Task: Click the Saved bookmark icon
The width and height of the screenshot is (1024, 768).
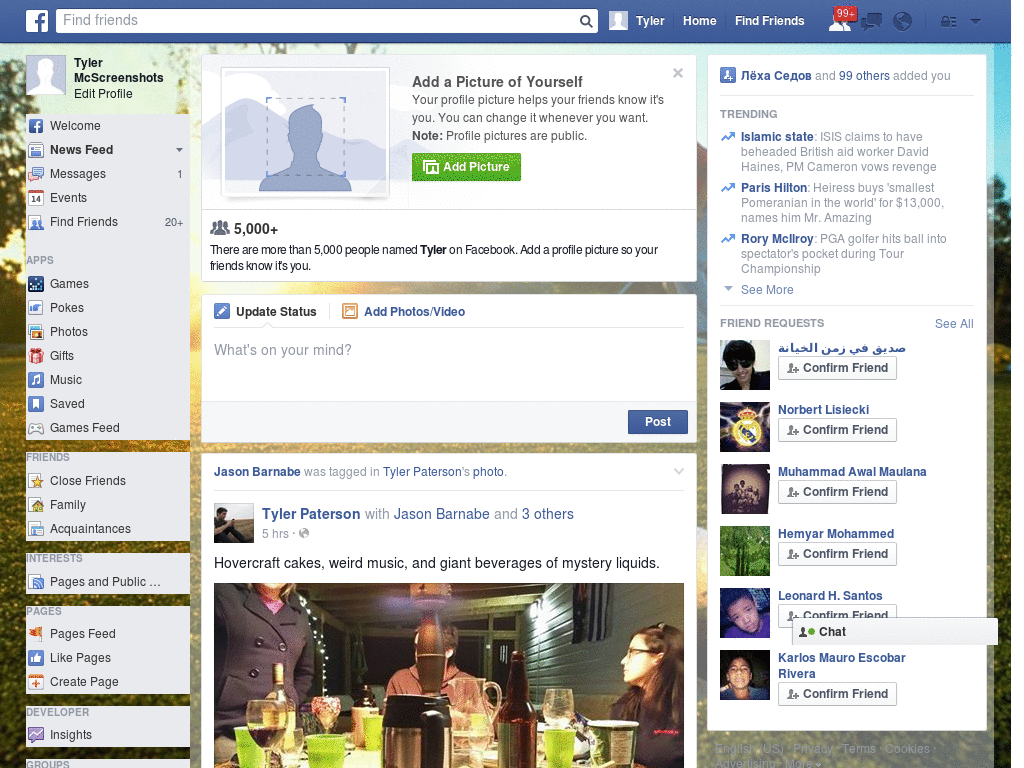Action: pyautogui.click(x=36, y=404)
